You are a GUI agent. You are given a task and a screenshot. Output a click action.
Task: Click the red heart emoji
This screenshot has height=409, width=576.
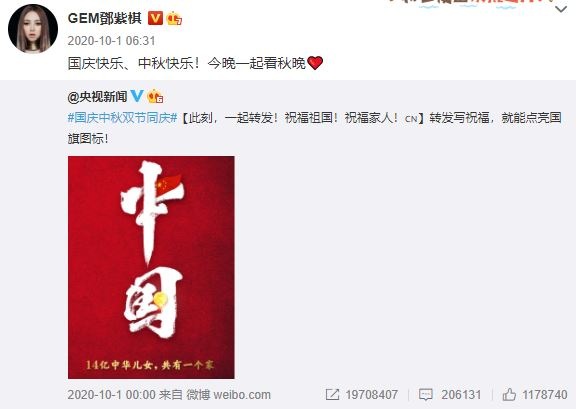(x=315, y=63)
